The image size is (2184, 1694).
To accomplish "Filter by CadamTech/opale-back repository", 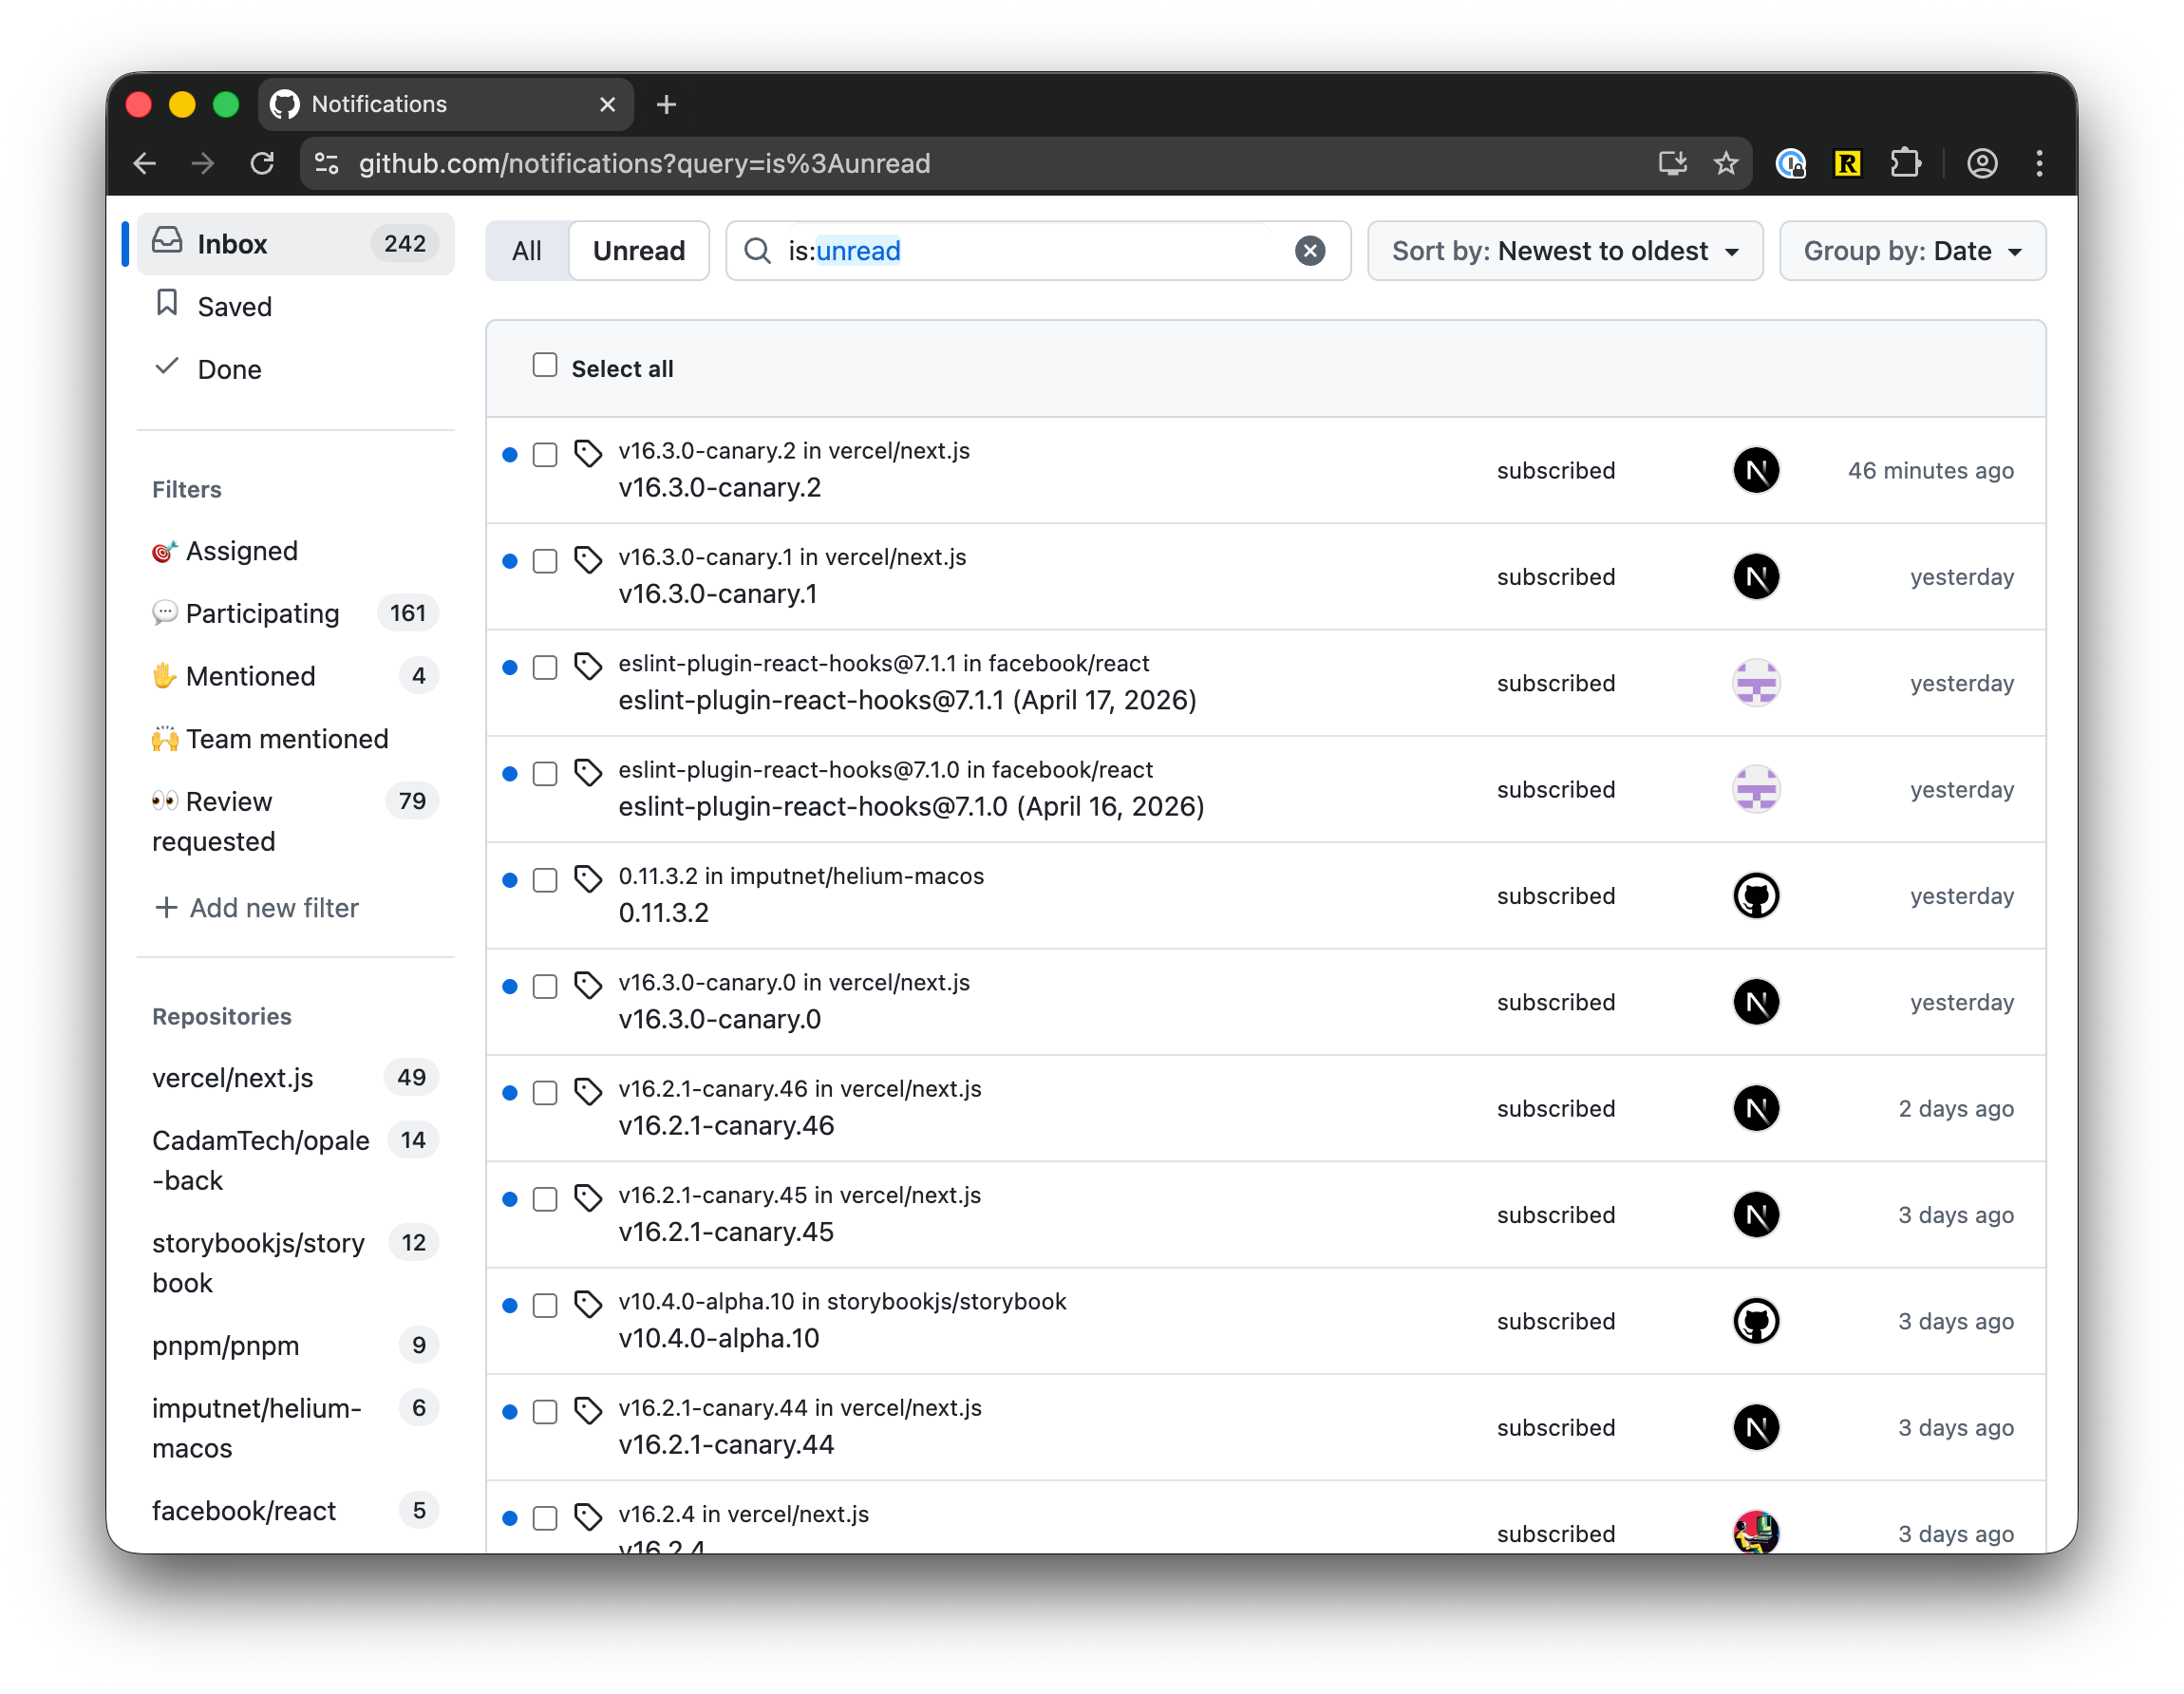I will (x=295, y=1160).
